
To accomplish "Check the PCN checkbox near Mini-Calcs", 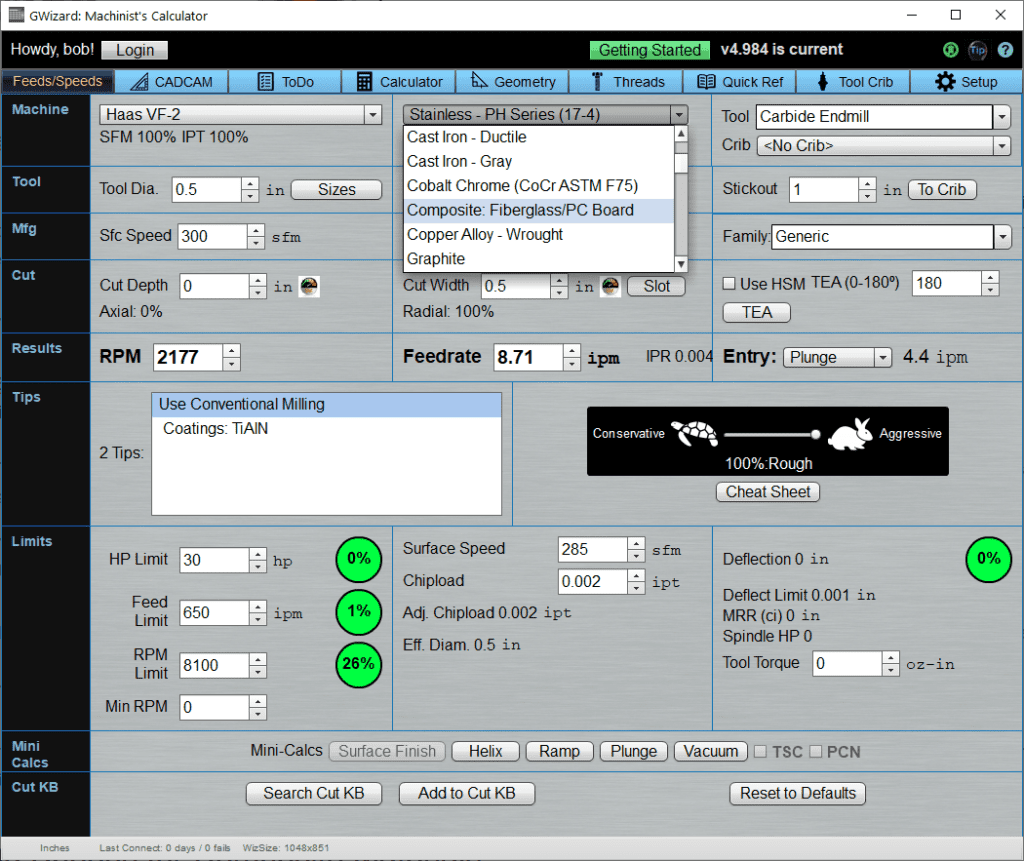I will click(815, 751).
